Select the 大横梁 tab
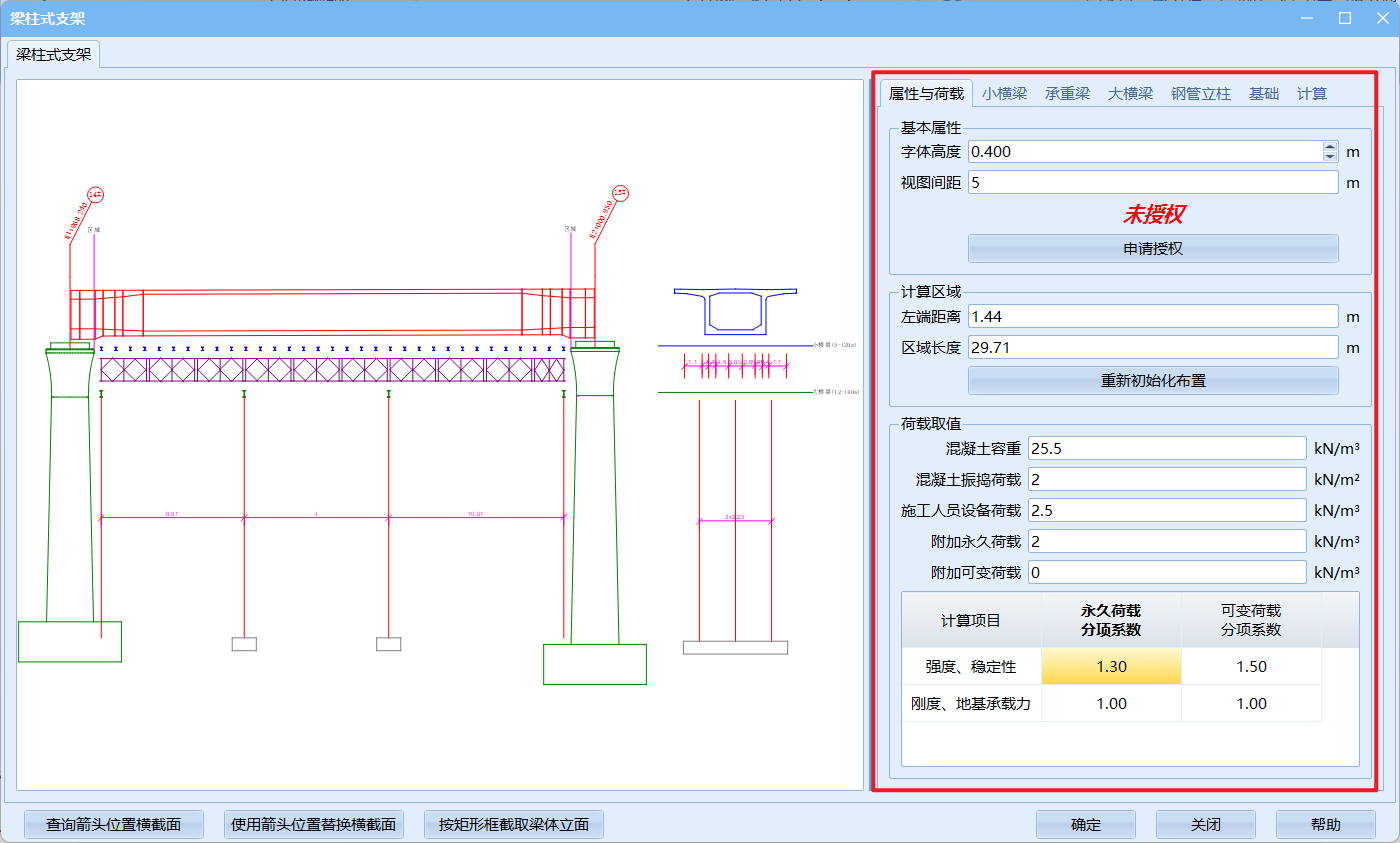 [x=1130, y=94]
